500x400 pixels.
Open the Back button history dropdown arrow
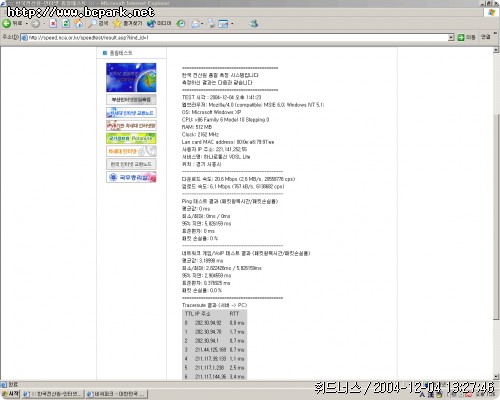tap(27, 24)
